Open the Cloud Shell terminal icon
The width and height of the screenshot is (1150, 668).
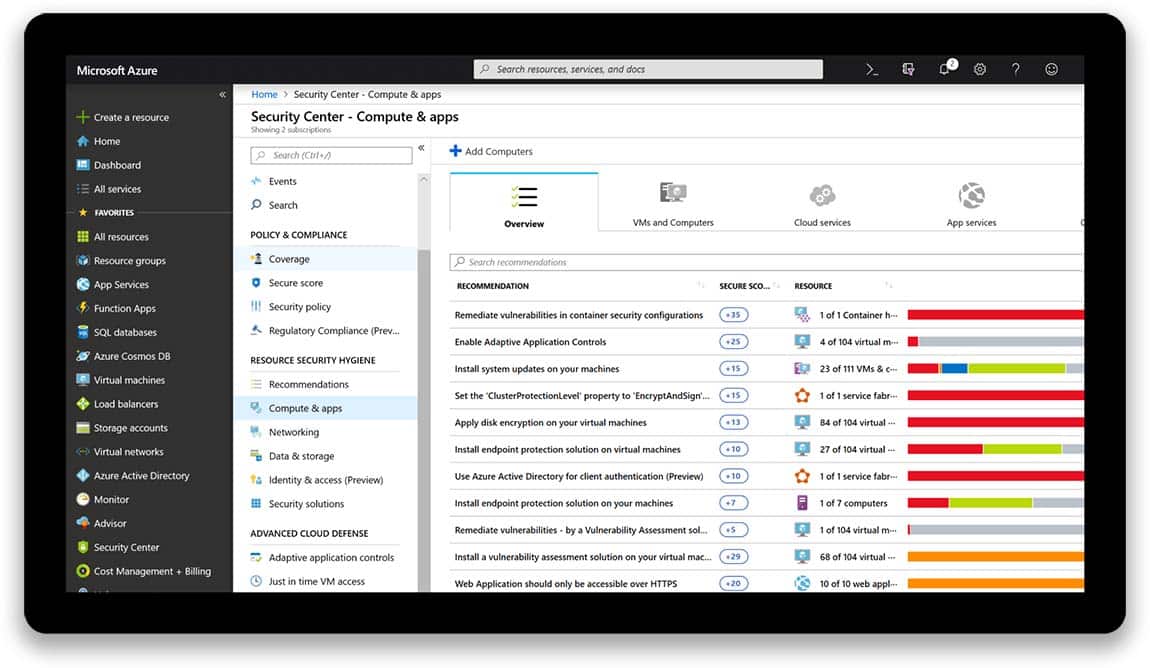(x=870, y=68)
